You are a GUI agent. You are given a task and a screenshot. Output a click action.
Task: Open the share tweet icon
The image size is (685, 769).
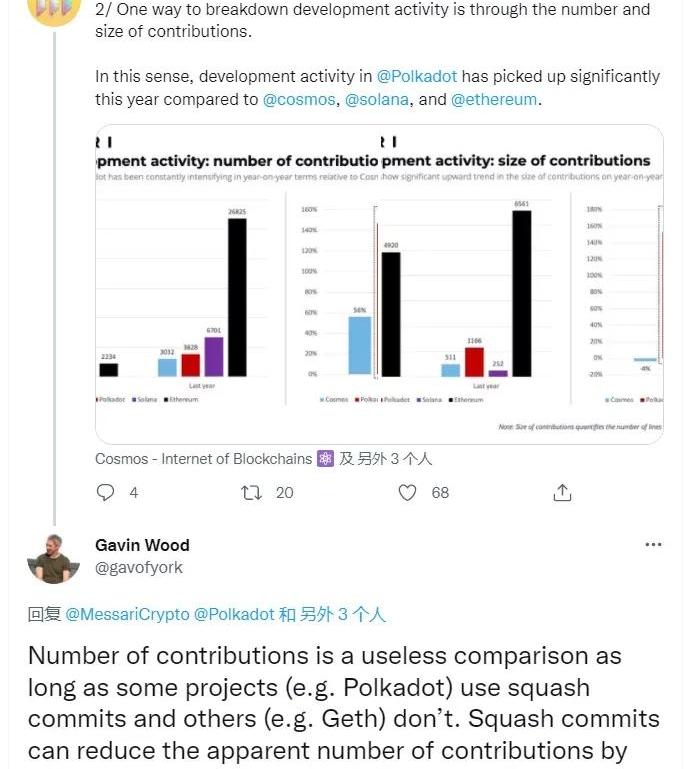[x=562, y=492]
